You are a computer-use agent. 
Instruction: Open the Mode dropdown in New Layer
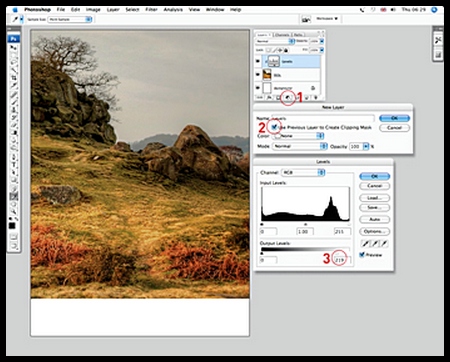pos(300,146)
